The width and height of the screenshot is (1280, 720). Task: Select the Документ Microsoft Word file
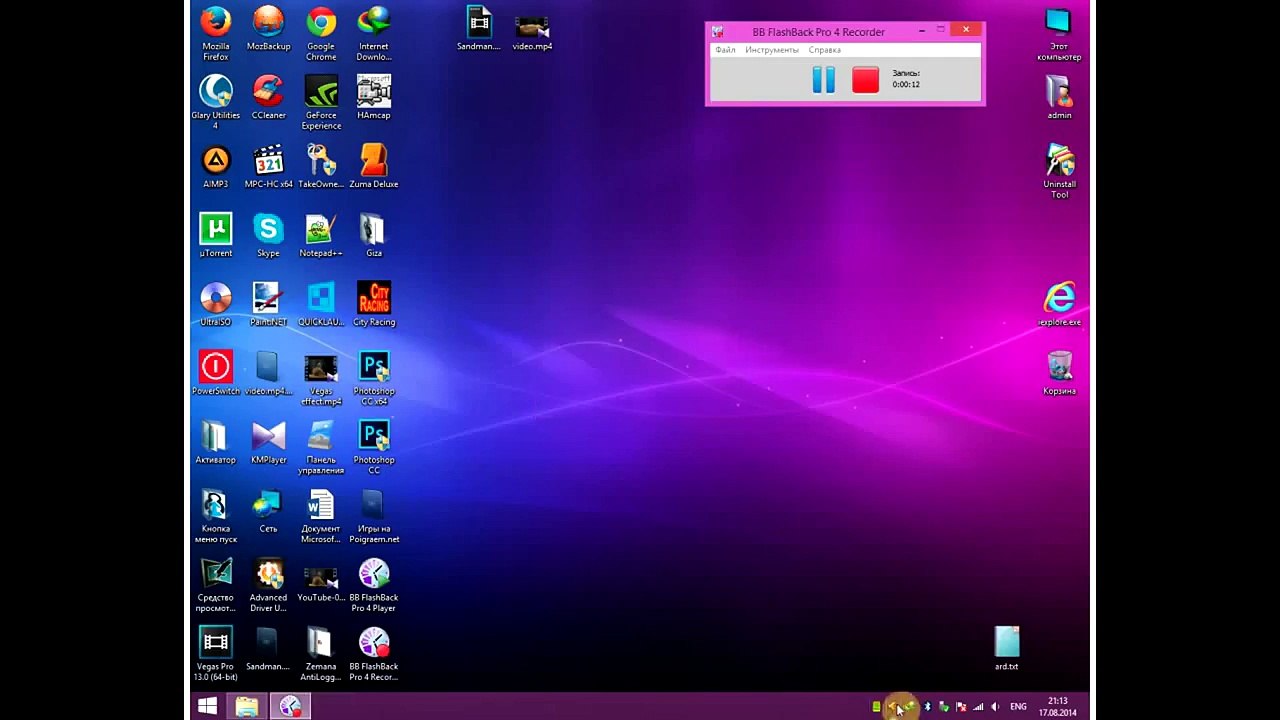point(321,516)
